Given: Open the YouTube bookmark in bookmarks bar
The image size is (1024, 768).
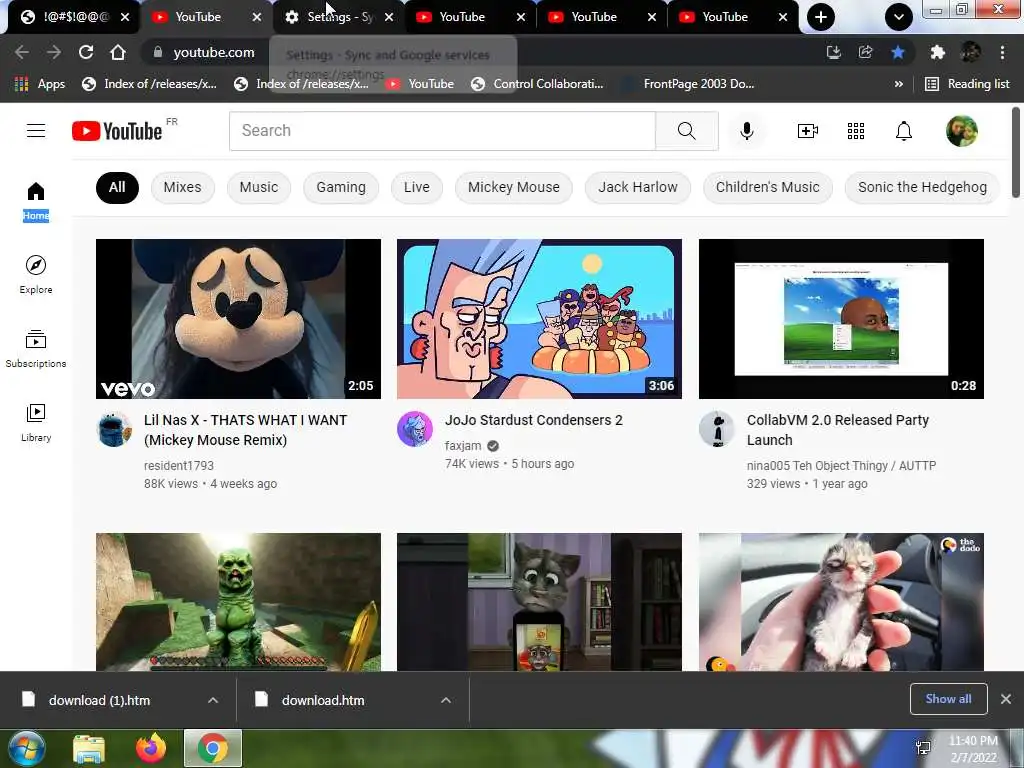Looking at the screenshot, I should point(419,84).
